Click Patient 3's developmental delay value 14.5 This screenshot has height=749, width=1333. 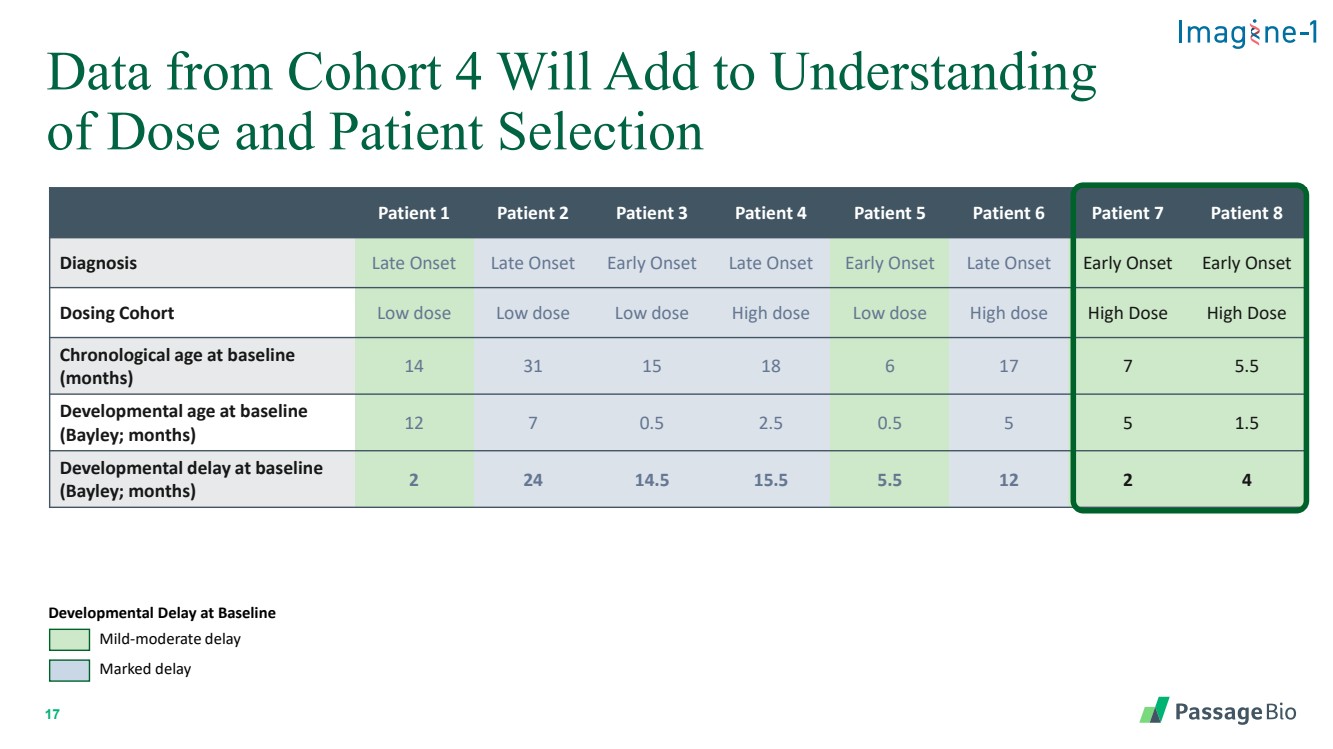coord(651,480)
